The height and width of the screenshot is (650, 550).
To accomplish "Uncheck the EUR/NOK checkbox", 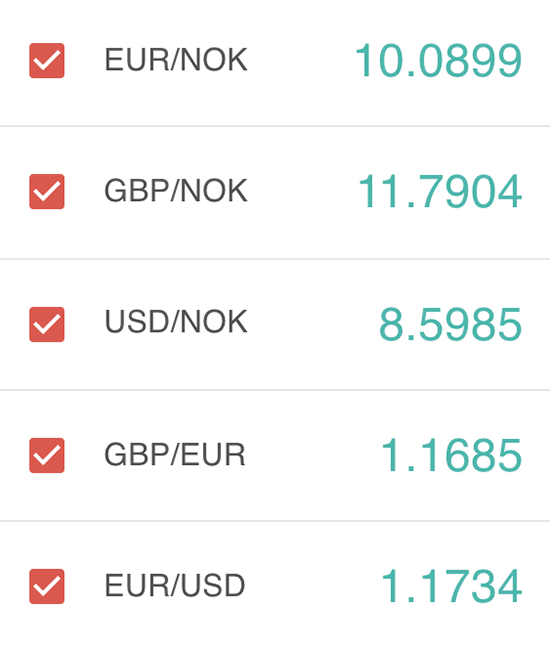I will point(47,61).
